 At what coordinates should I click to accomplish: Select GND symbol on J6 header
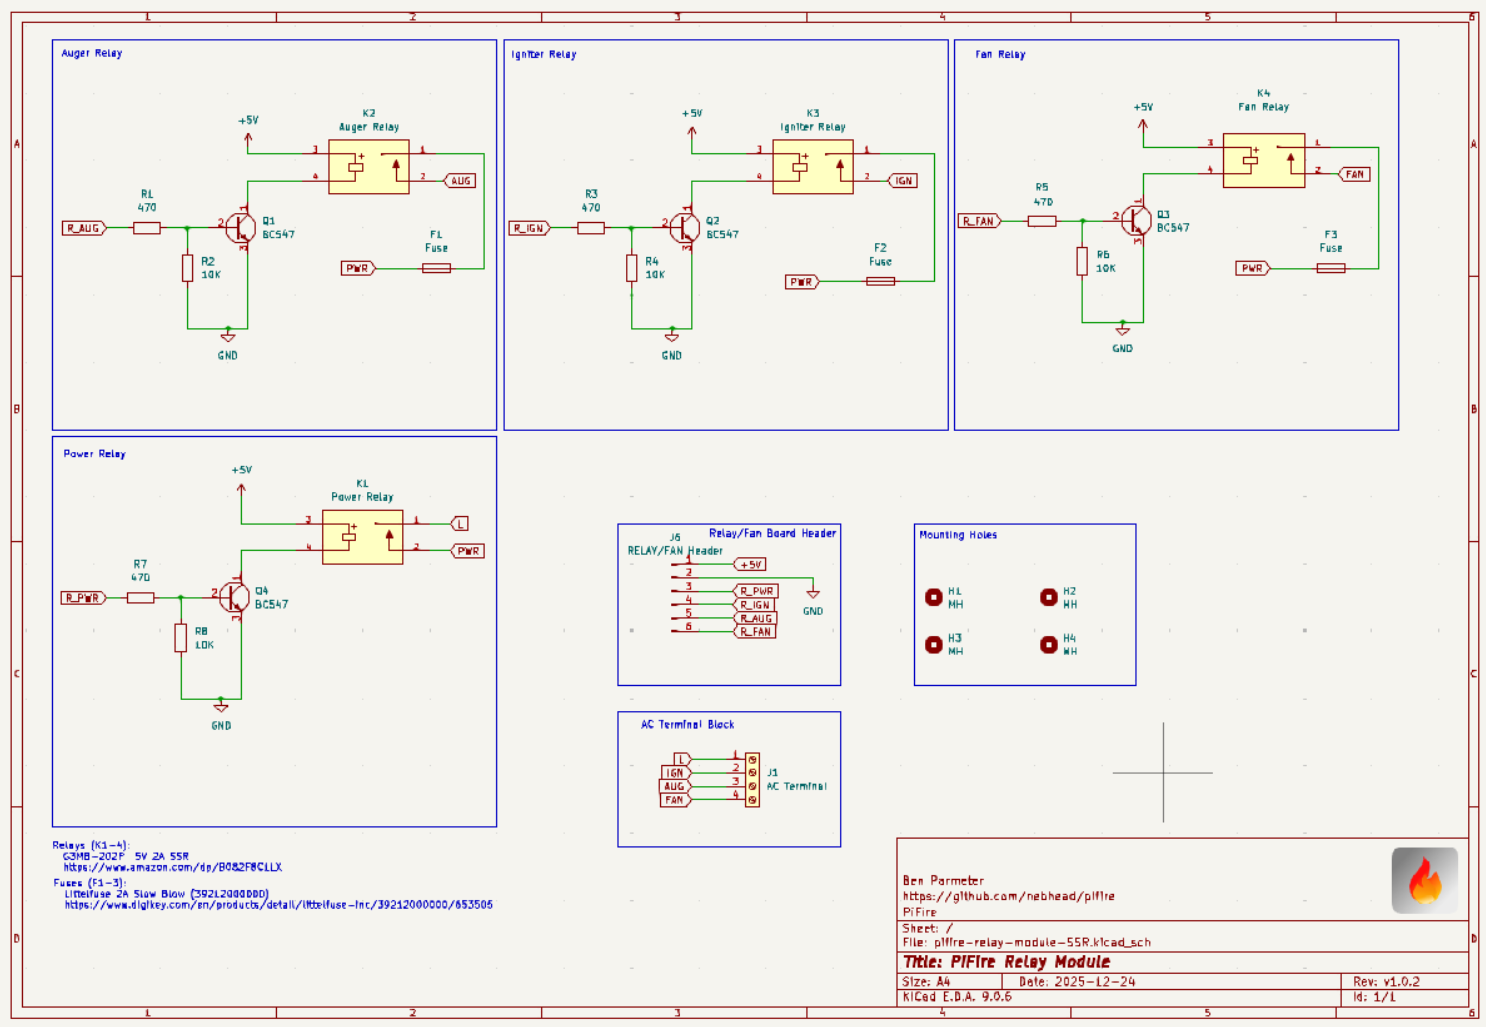click(x=813, y=594)
